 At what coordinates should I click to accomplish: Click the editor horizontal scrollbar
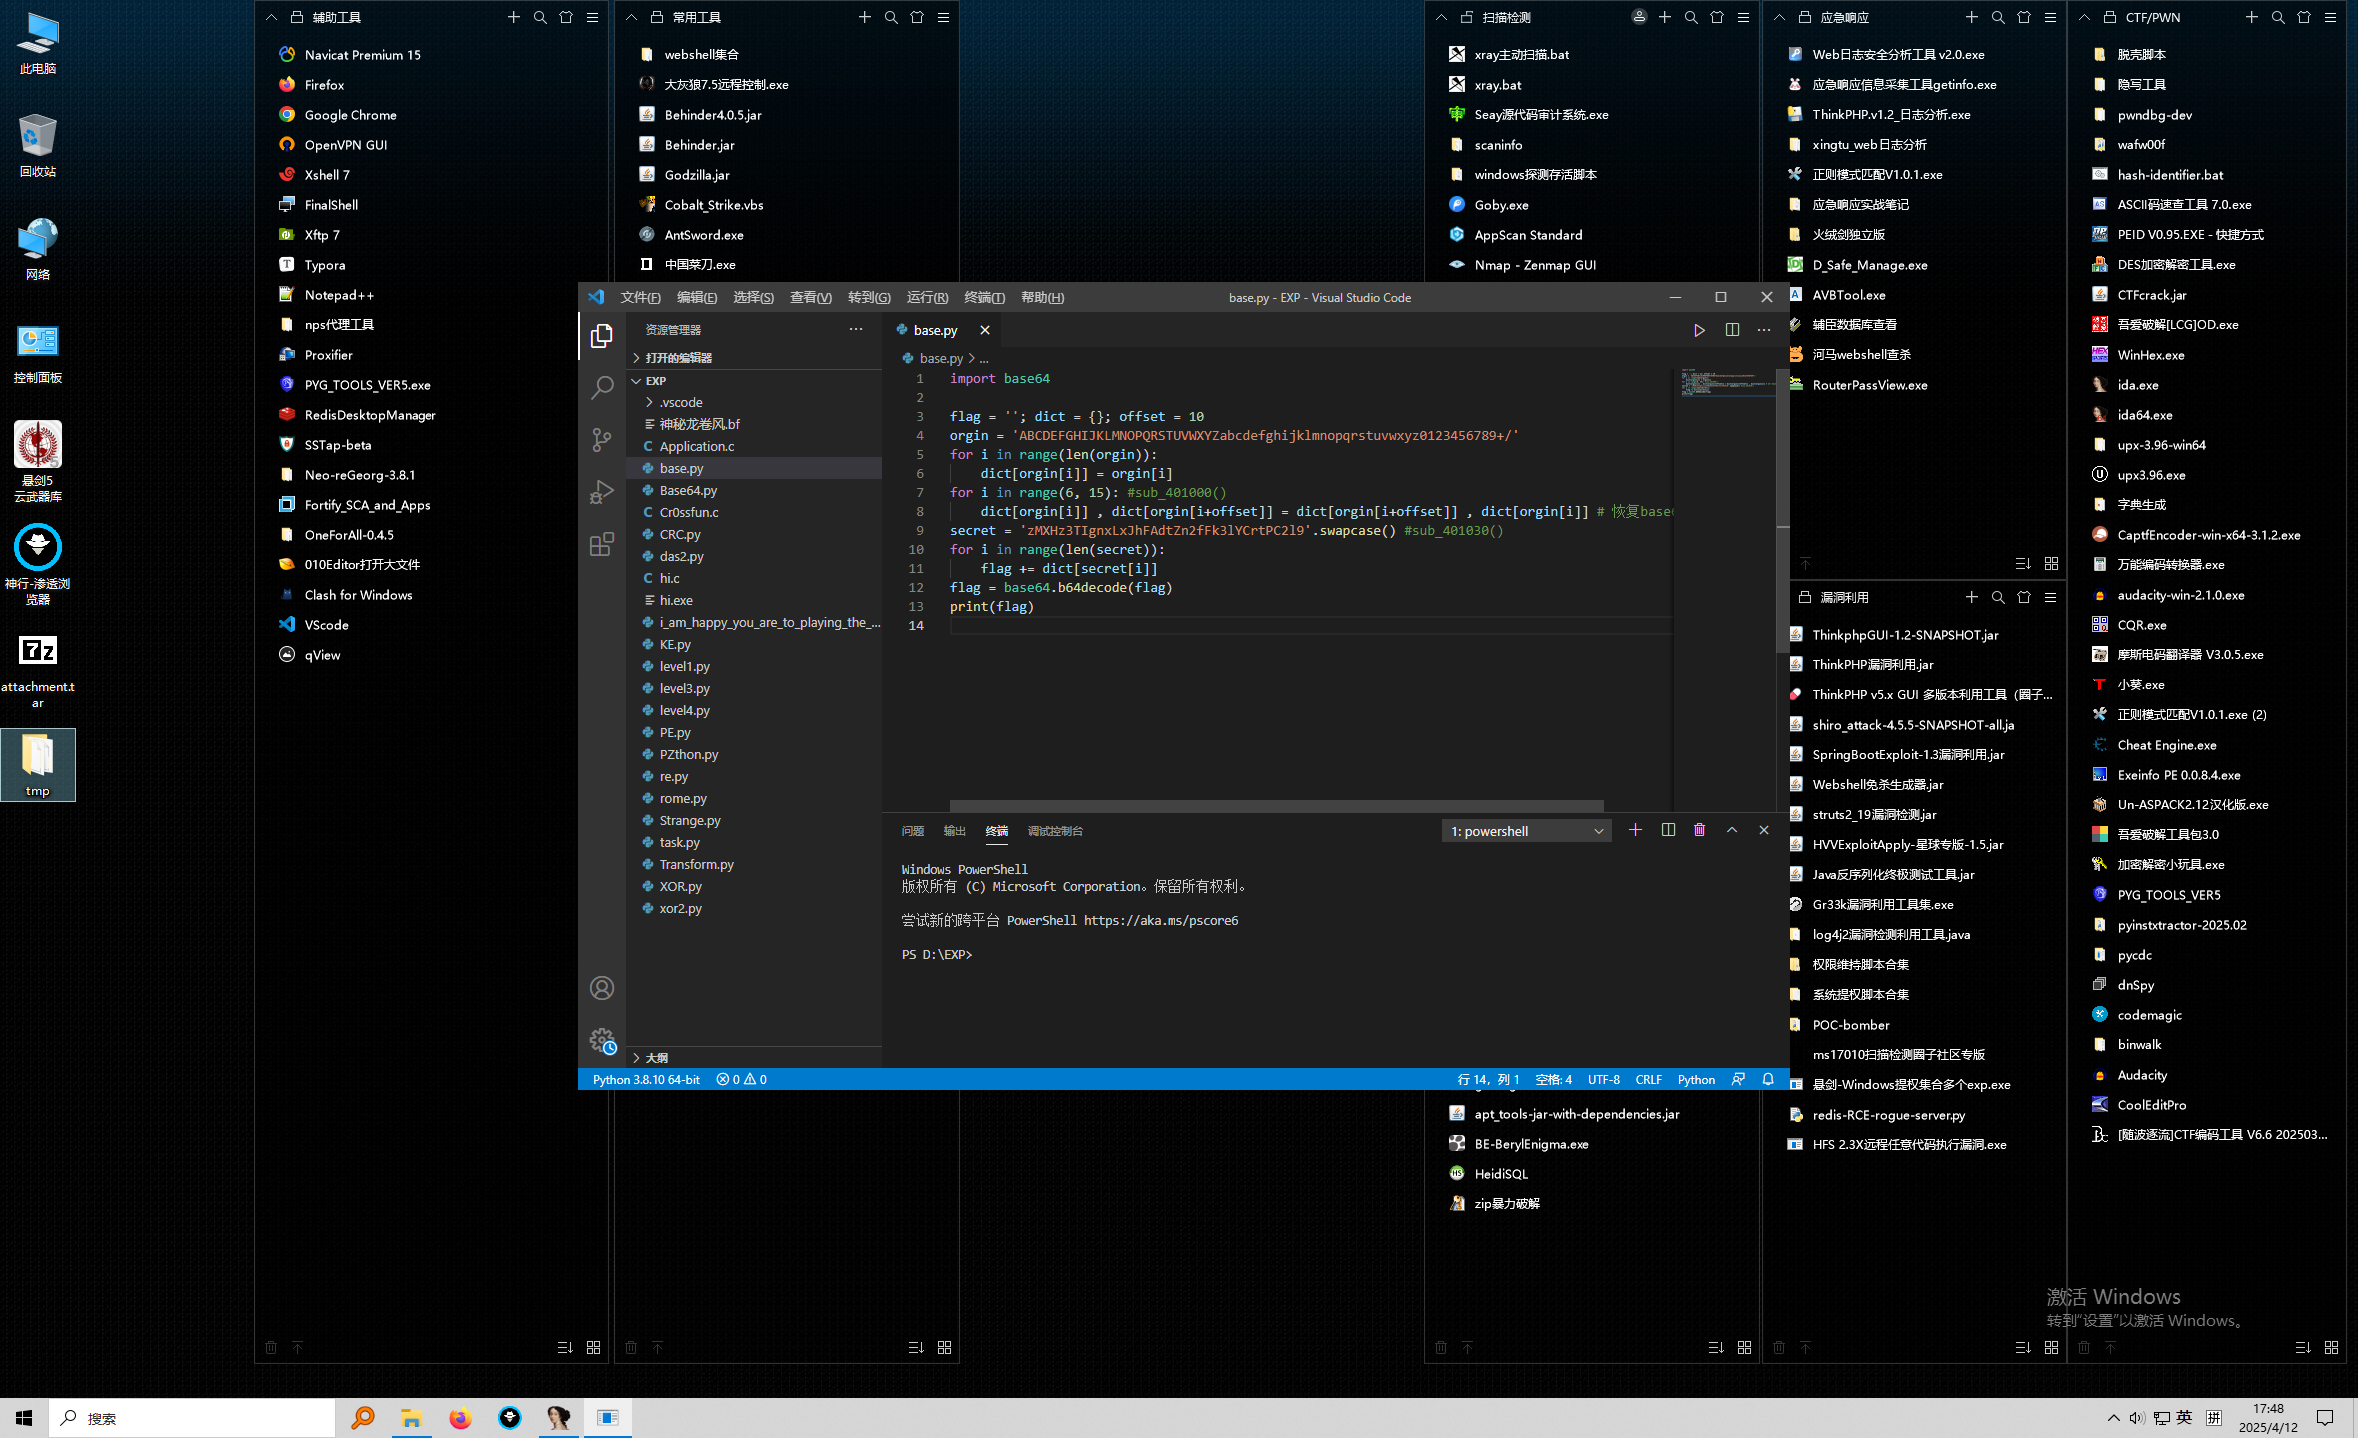[x=1275, y=805]
